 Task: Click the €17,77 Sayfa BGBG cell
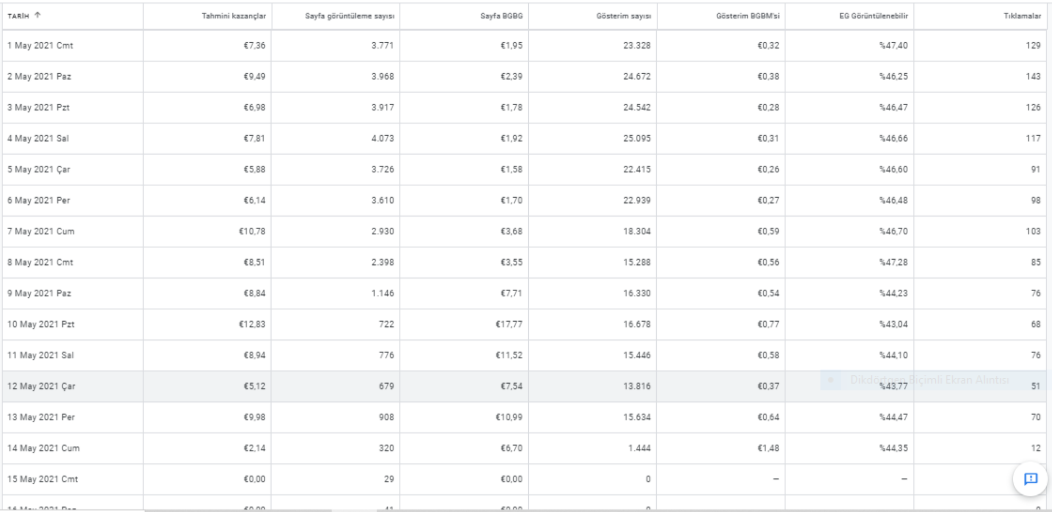[511, 324]
